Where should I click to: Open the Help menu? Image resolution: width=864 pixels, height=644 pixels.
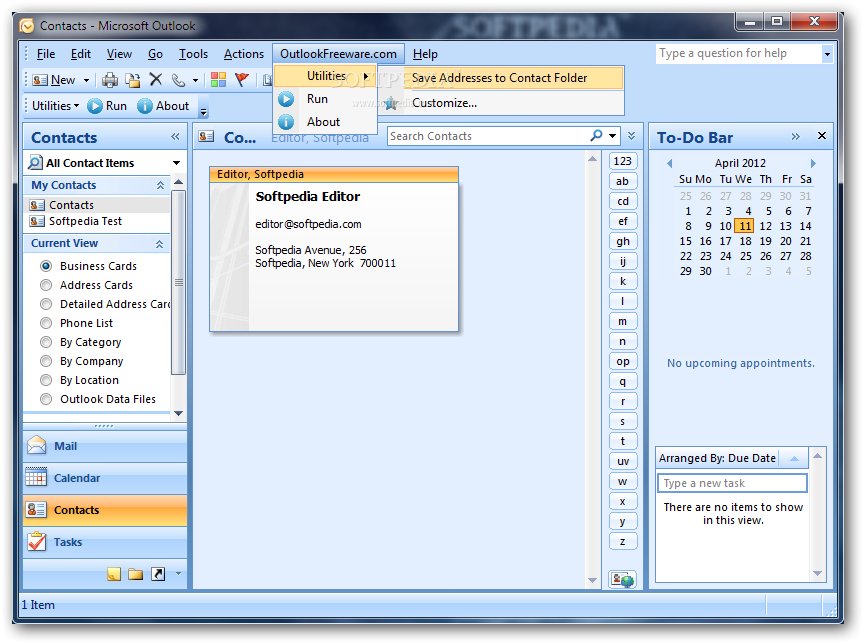click(425, 54)
